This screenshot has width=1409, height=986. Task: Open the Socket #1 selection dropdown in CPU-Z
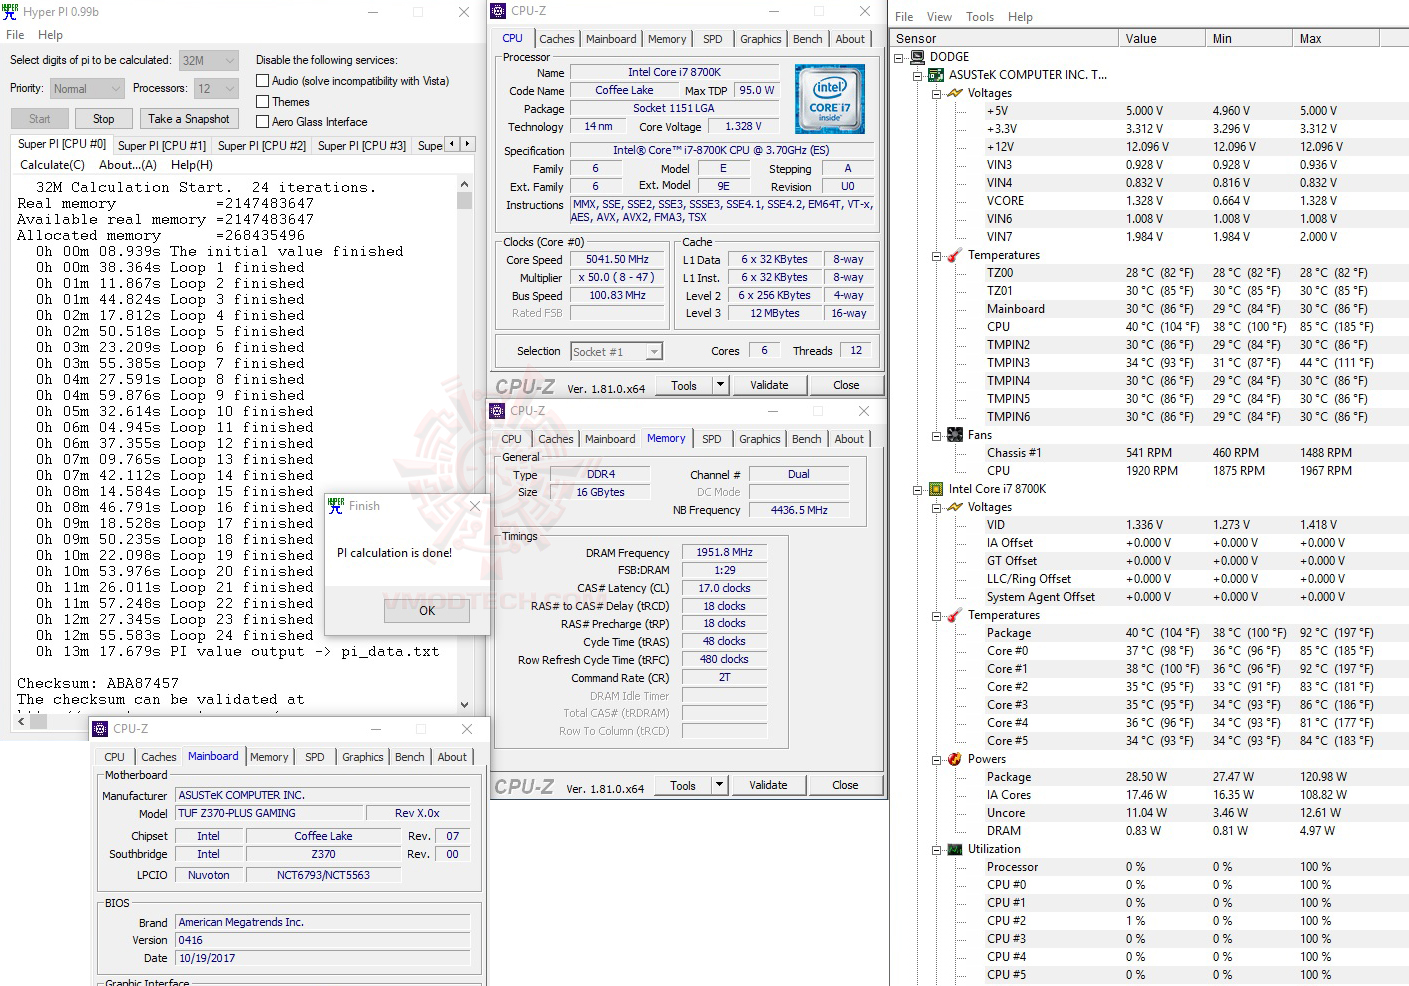[654, 351]
